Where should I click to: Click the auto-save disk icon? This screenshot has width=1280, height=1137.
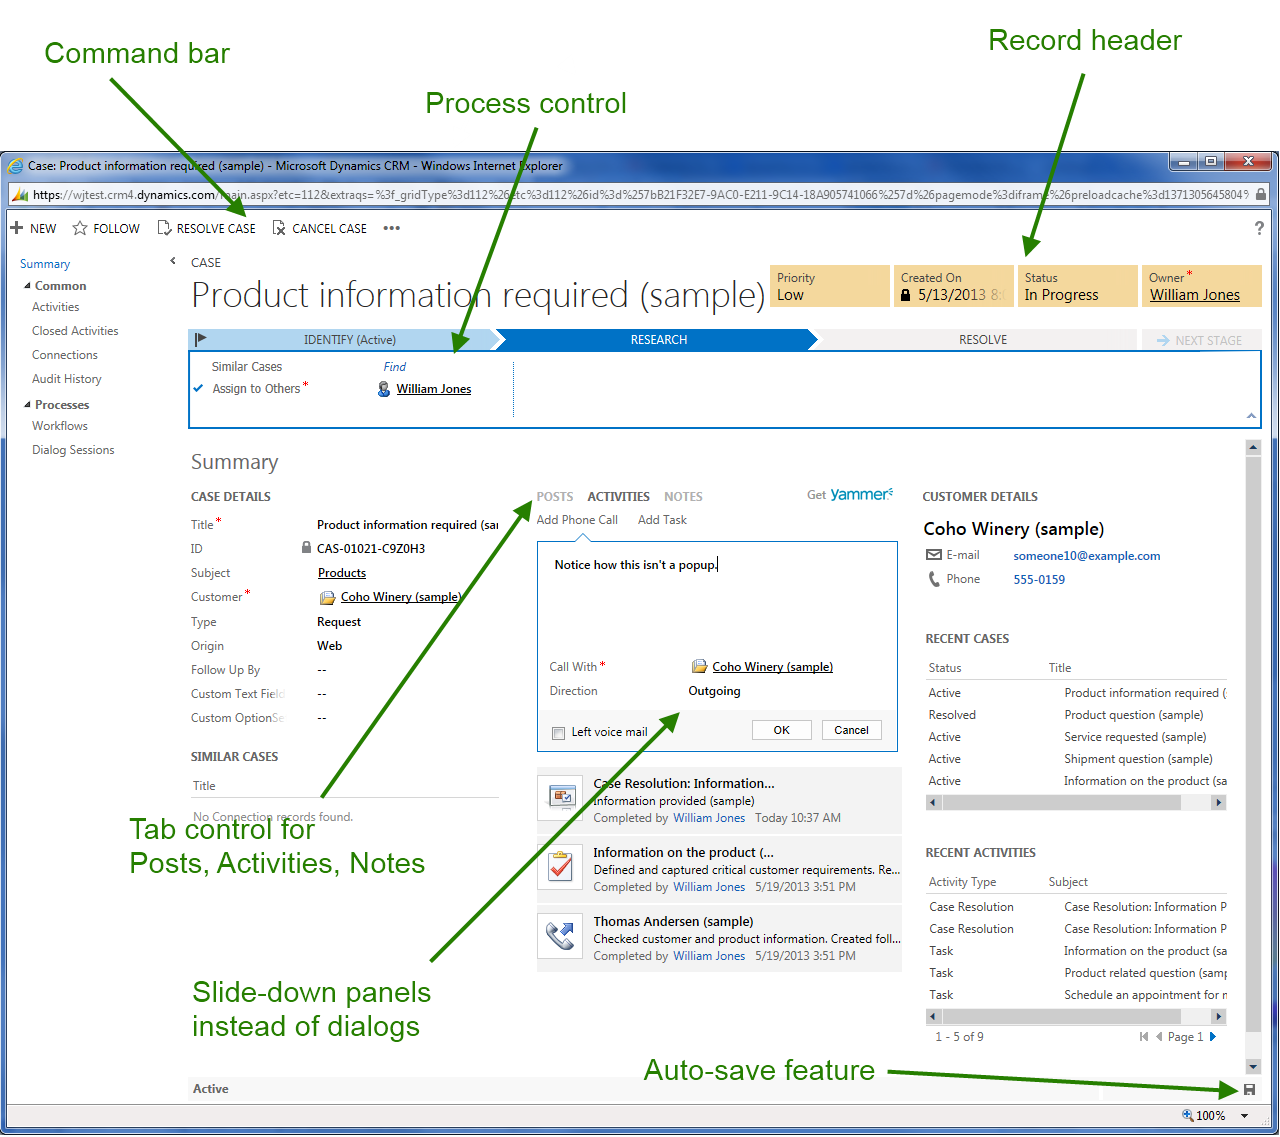point(1249,1089)
